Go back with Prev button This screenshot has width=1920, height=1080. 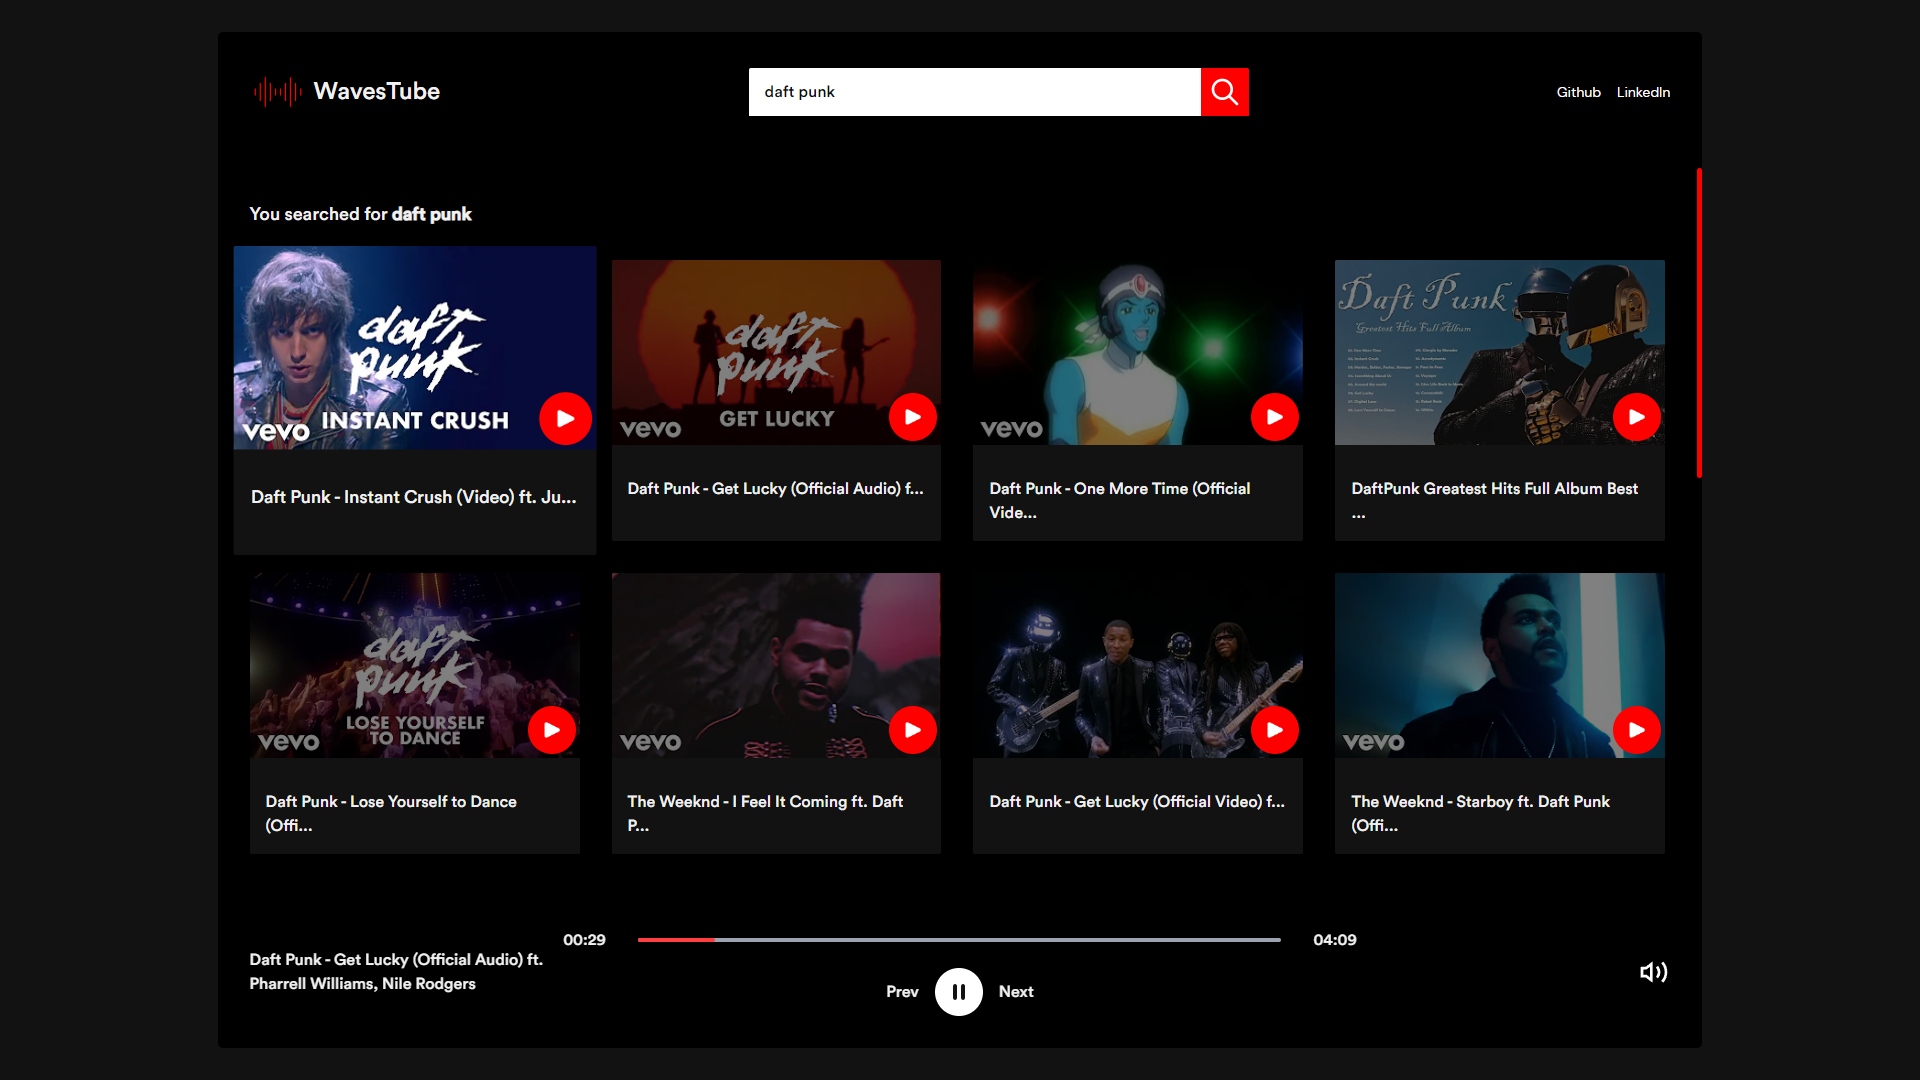click(901, 992)
